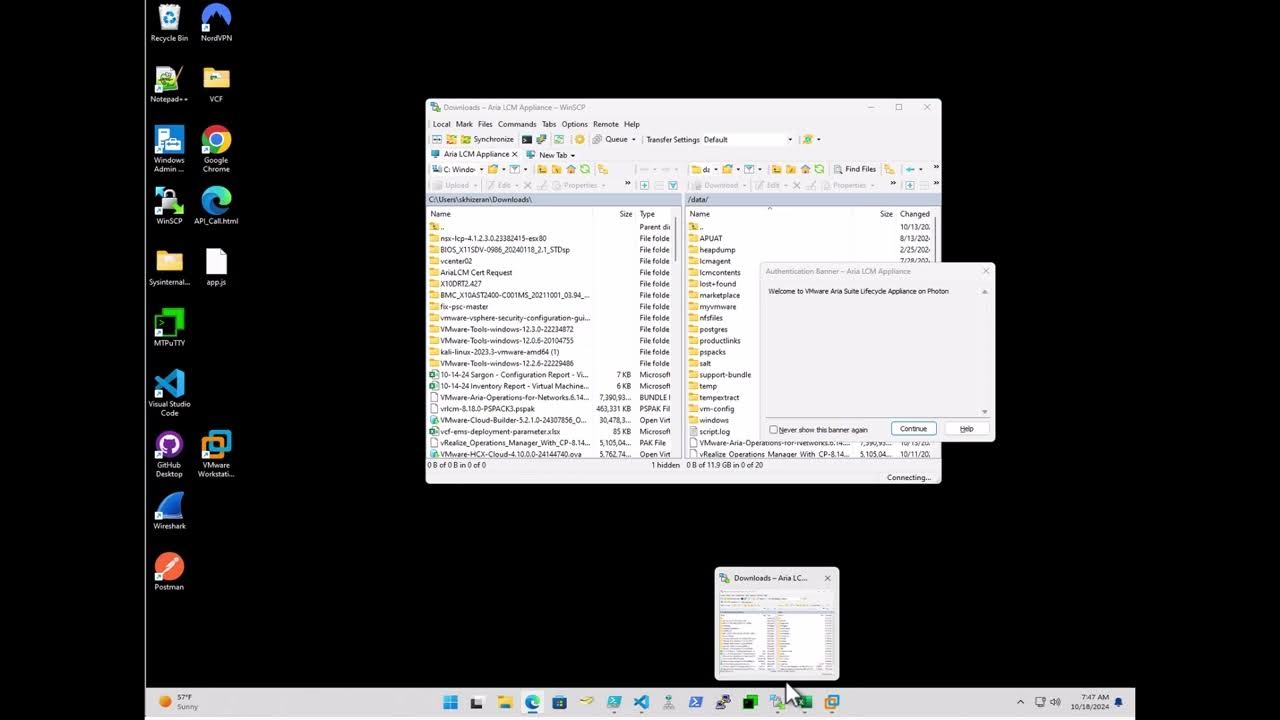The width and height of the screenshot is (1280, 720).
Task: Click the Windows Start button on taskbar
Action: pos(450,702)
